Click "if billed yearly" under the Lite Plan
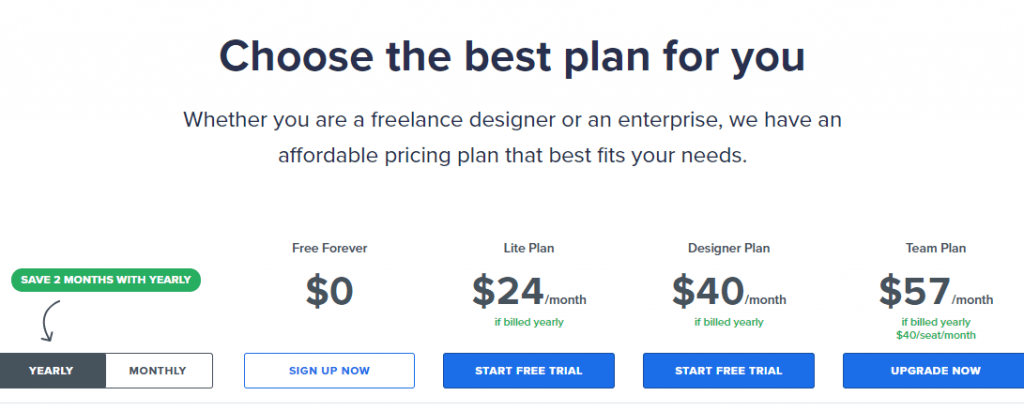1024x411 pixels. pos(529,322)
